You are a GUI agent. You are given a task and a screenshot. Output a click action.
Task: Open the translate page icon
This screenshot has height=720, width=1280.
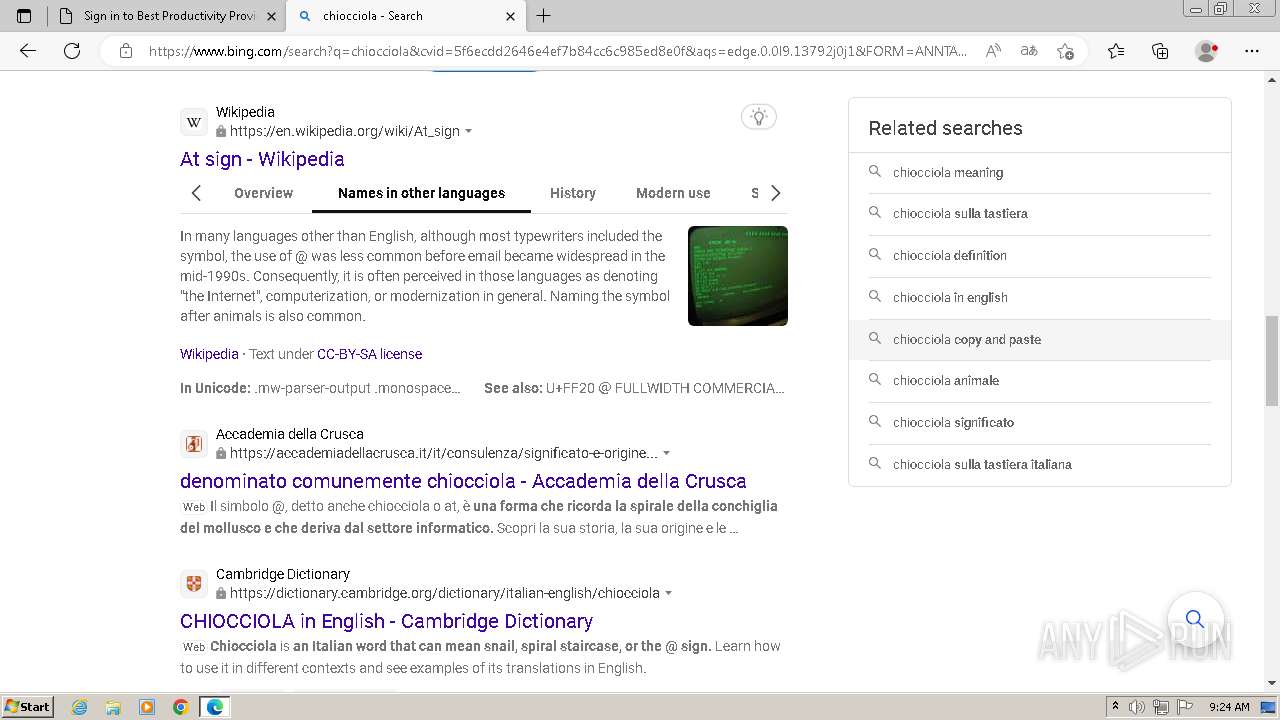click(1028, 51)
